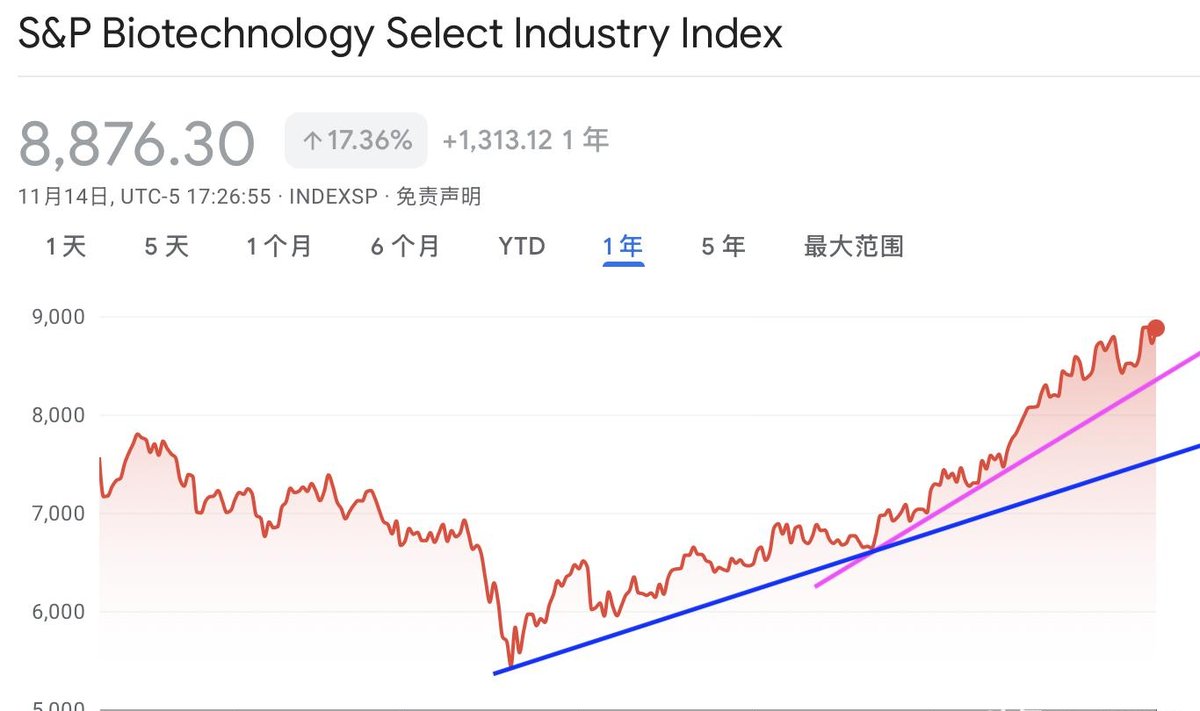The image size is (1200, 711).
Task: Switch to the 5天 chart view
Action: coord(164,246)
